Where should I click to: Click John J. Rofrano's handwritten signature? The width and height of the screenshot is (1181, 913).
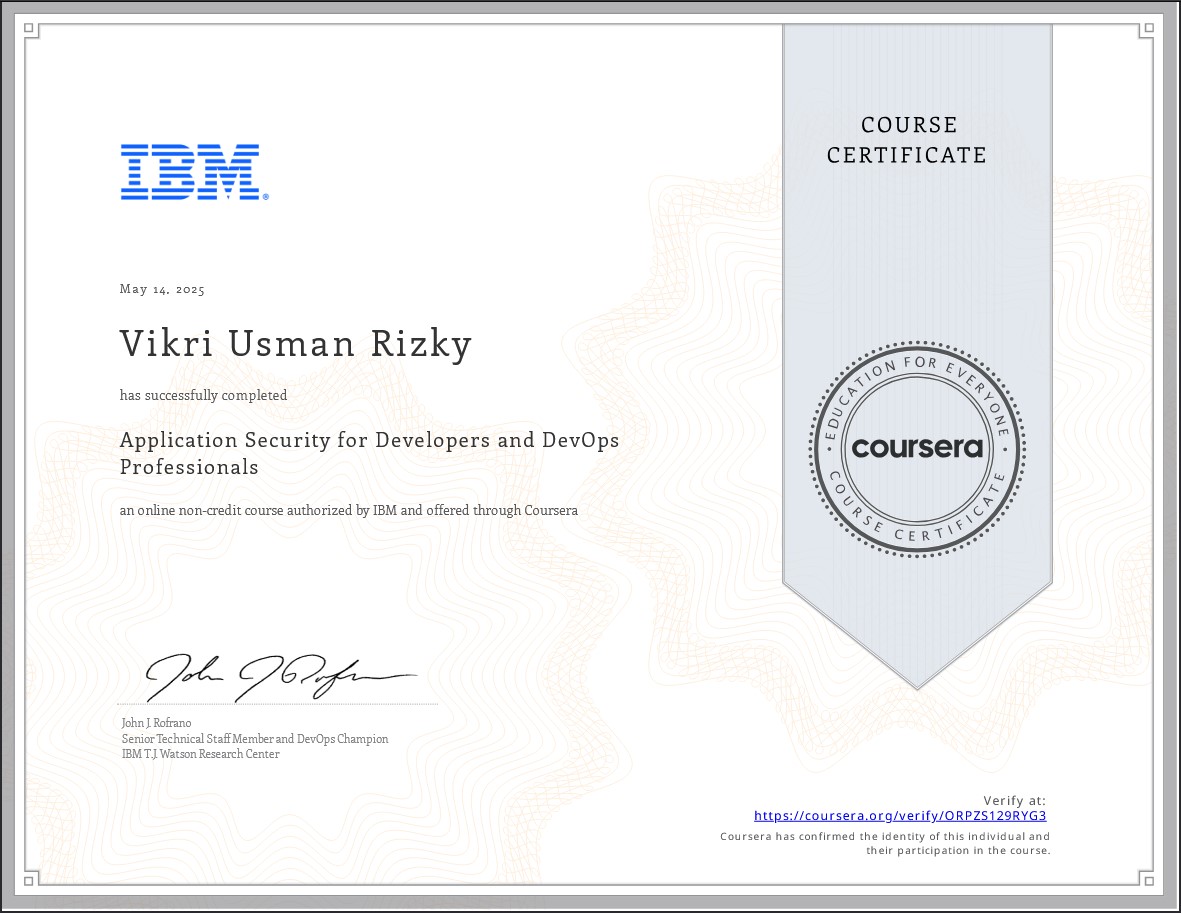280,679
